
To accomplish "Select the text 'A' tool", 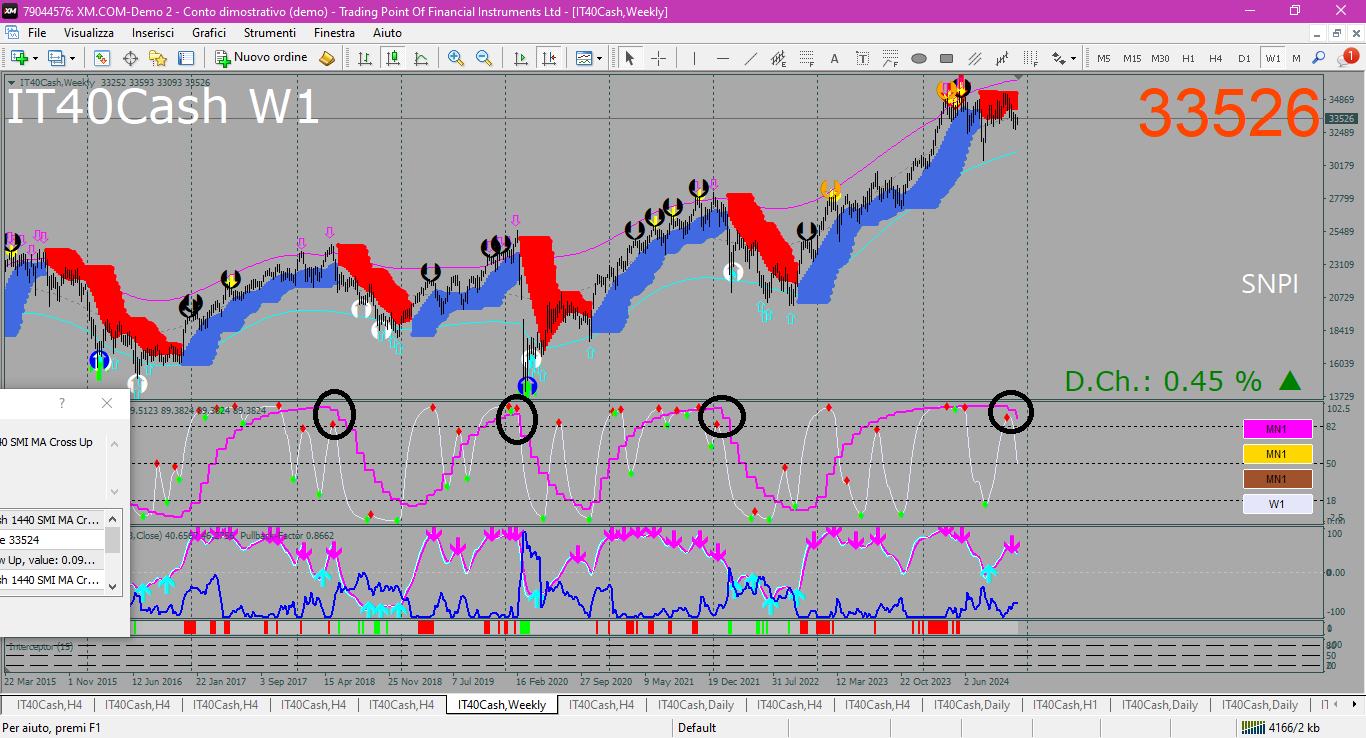I will click(x=835, y=58).
